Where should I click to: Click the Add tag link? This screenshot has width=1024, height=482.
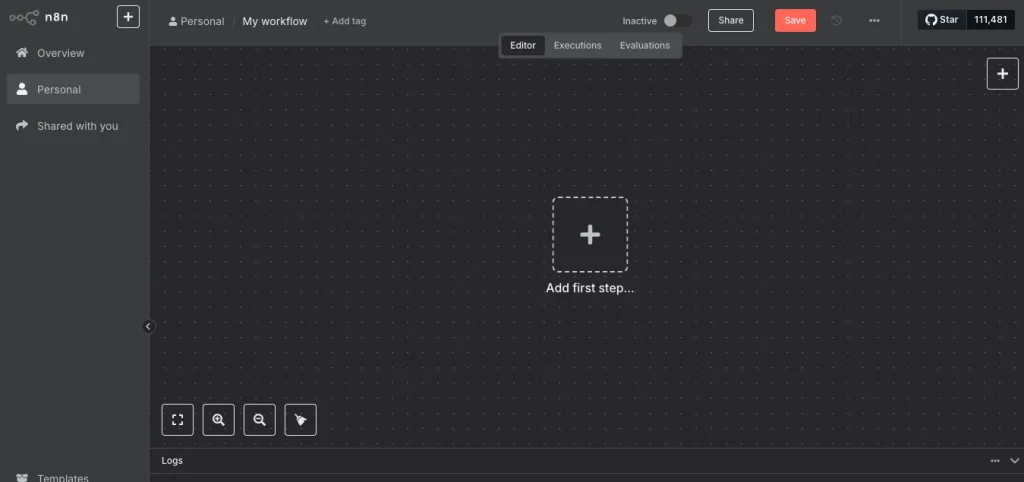[x=344, y=21]
